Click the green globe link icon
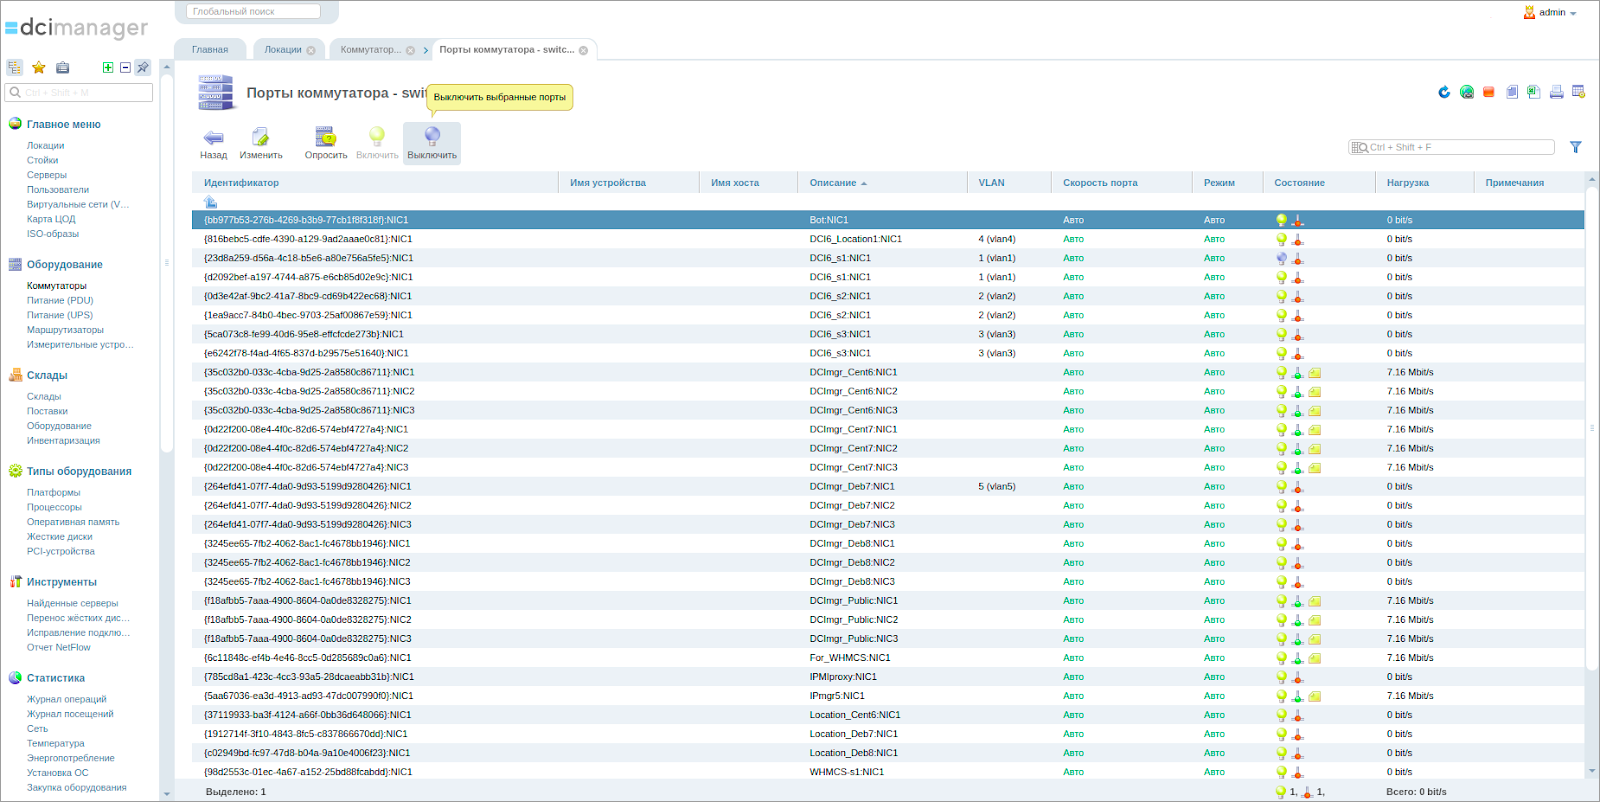1600x802 pixels. [x=1467, y=92]
